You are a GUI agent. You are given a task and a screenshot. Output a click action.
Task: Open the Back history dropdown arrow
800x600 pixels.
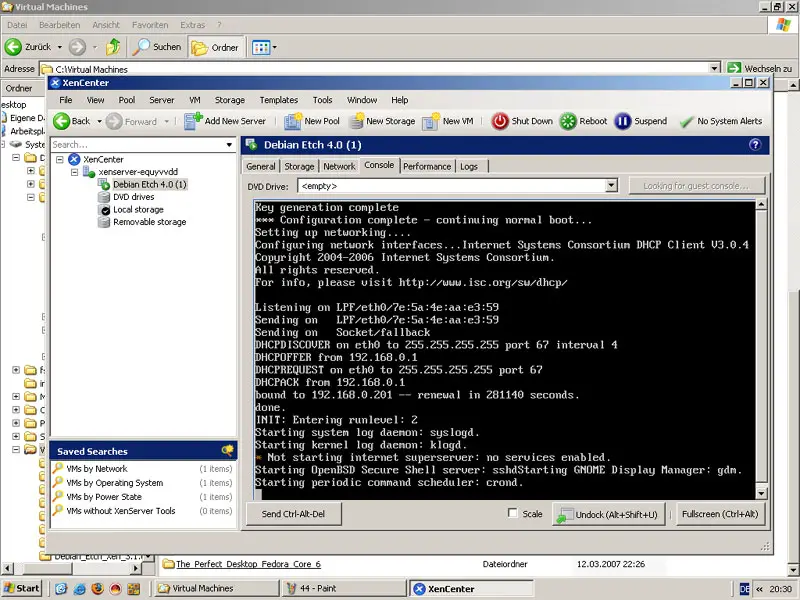pyautogui.click(x=99, y=121)
